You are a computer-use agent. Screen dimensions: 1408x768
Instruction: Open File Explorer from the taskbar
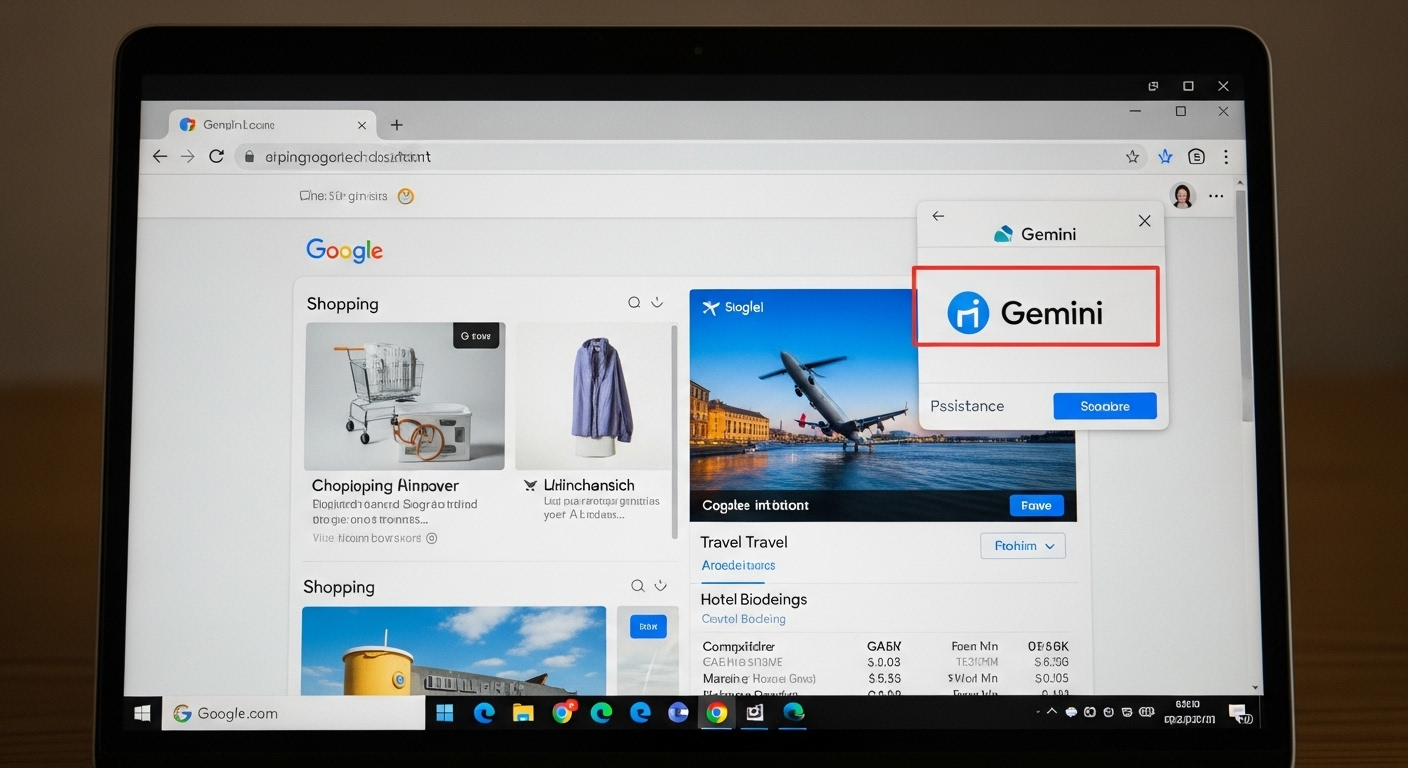pyautogui.click(x=523, y=713)
